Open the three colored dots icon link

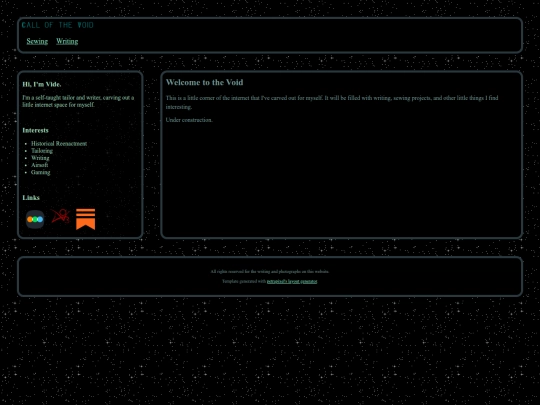click(x=35, y=219)
